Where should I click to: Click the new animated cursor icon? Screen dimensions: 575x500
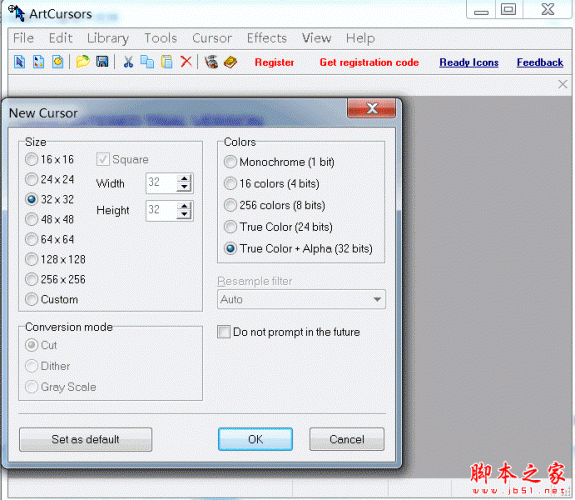[x=58, y=62]
